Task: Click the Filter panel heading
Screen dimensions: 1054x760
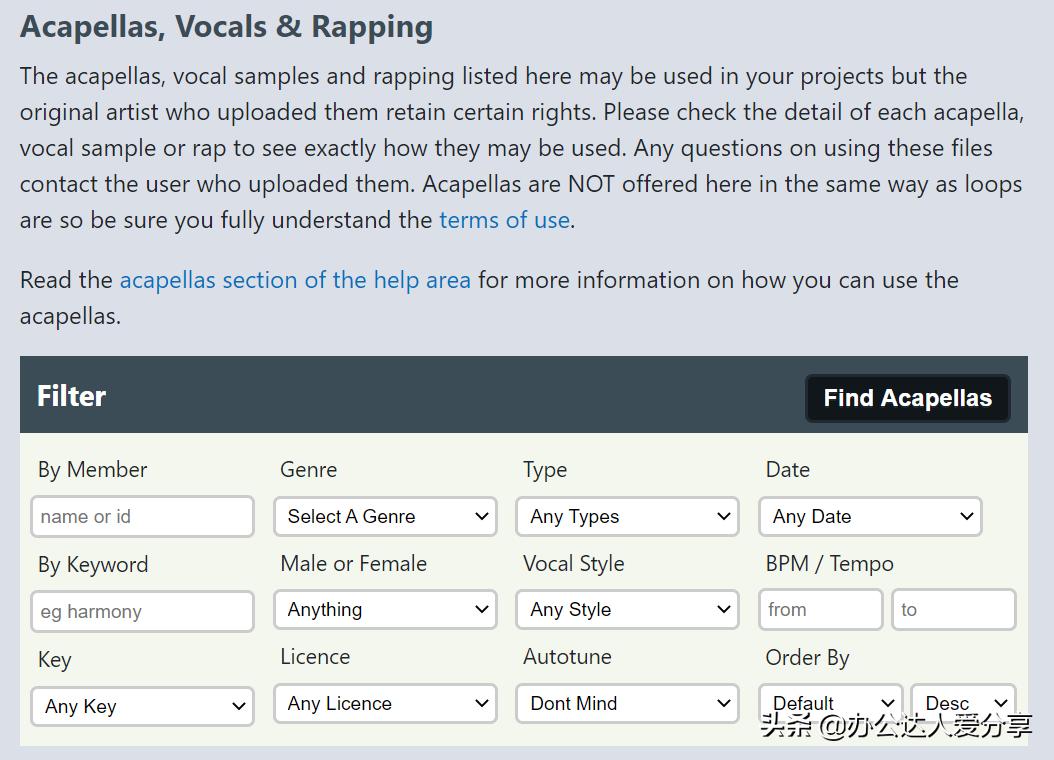Action: click(72, 396)
